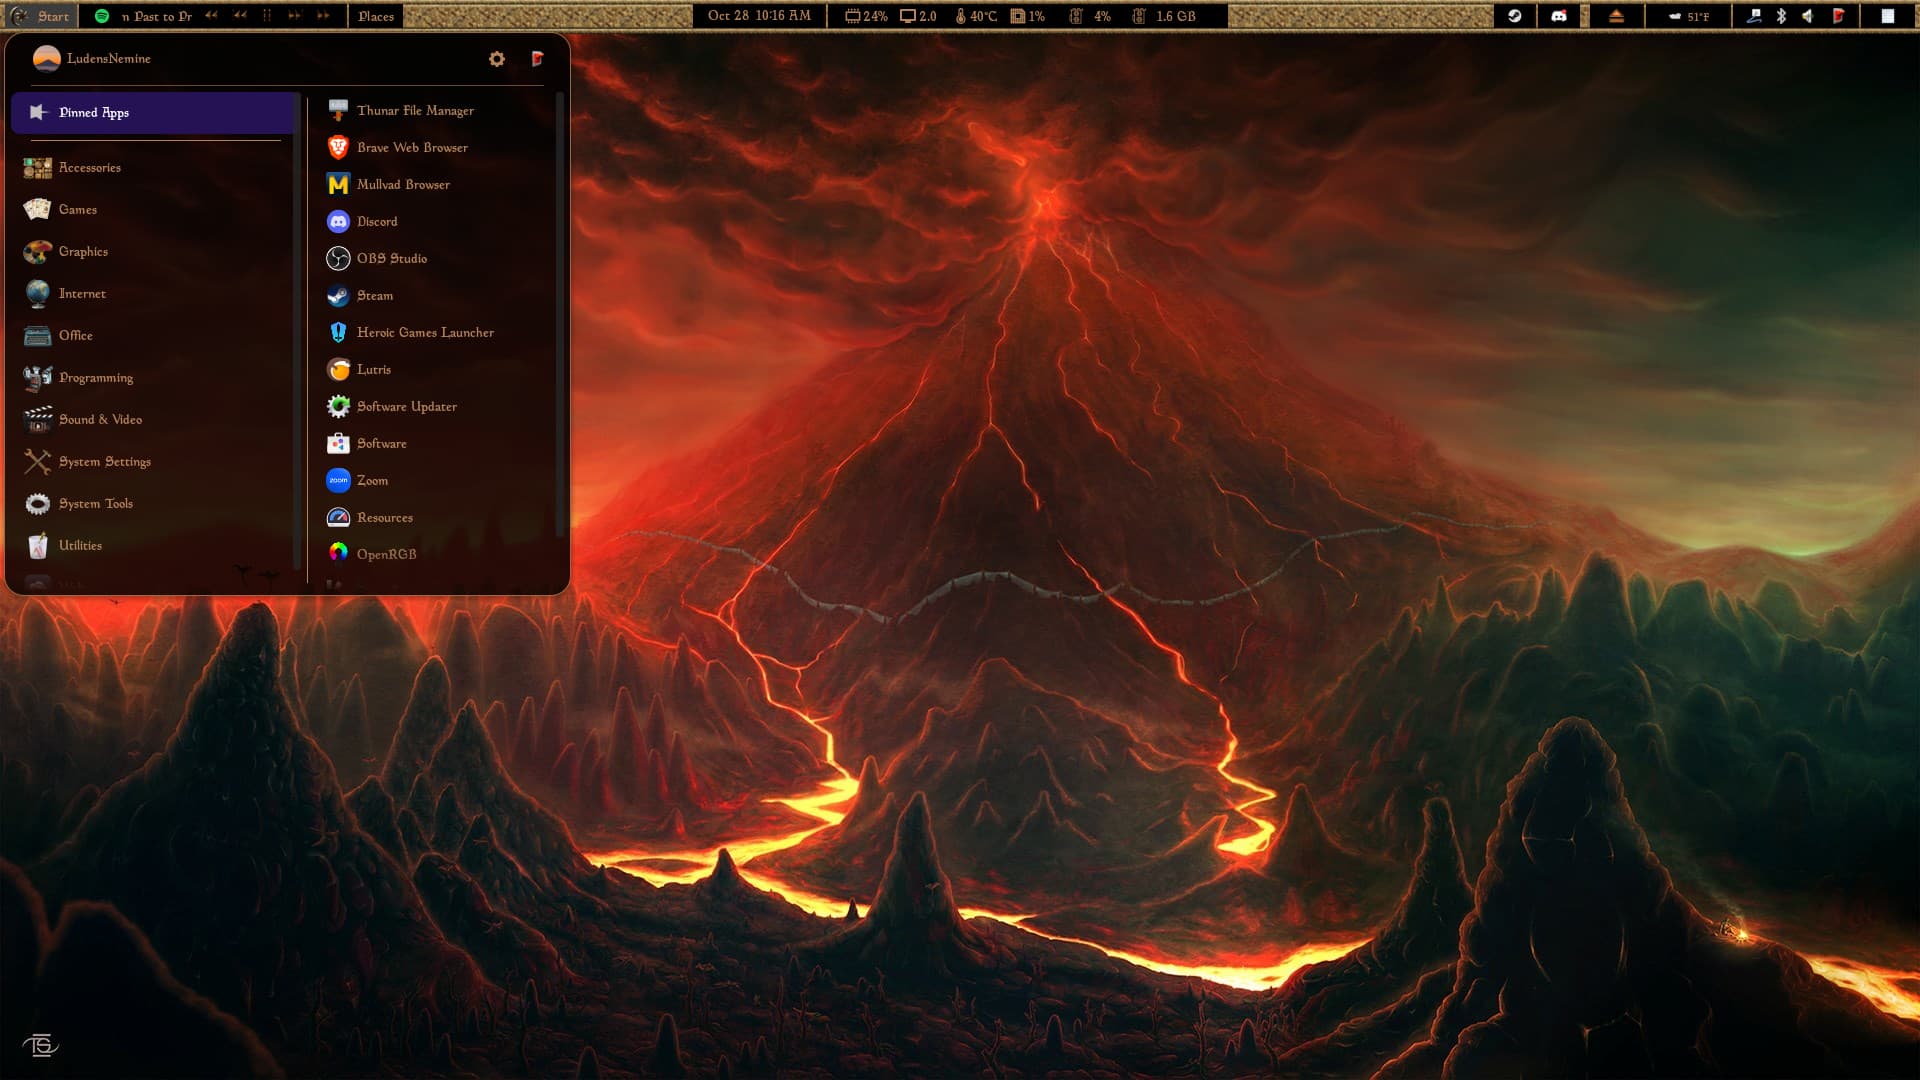This screenshot has width=1920, height=1080.
Task: Start Heroic Games Launcher
Action: point(424,332)
